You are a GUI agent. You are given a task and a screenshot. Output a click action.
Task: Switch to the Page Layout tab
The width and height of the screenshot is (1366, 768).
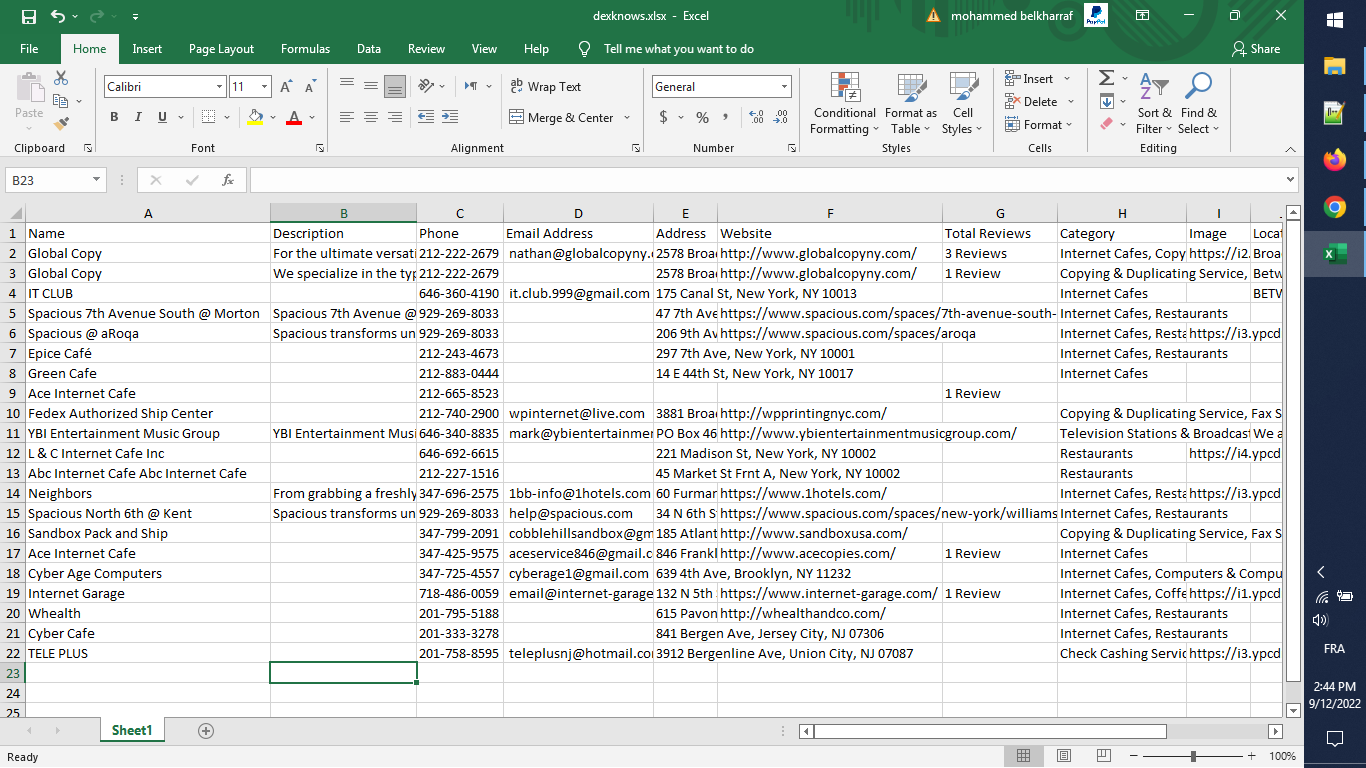pos(221,49)
